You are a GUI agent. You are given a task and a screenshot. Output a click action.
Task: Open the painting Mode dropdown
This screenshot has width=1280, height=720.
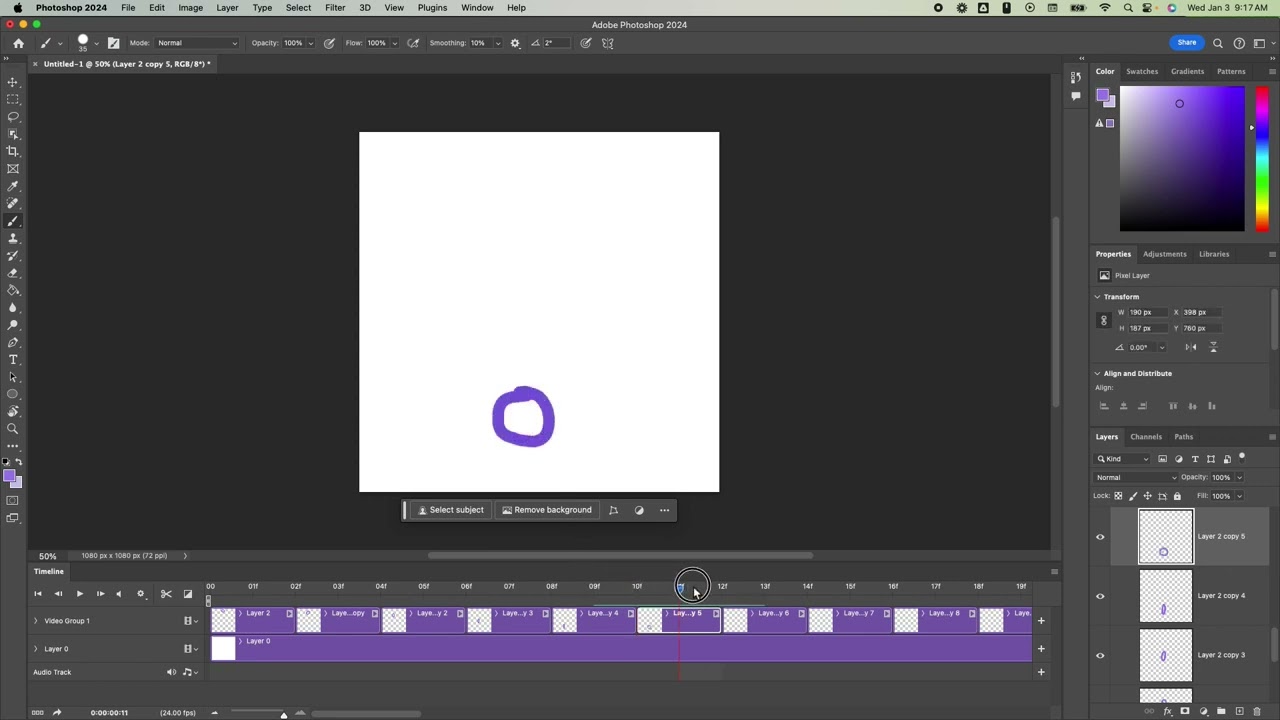[197, 43]
